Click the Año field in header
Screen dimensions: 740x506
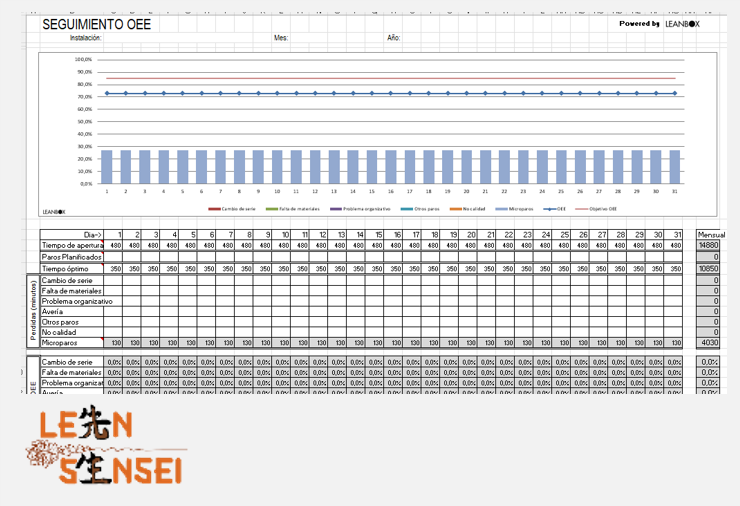click(430, 38)
